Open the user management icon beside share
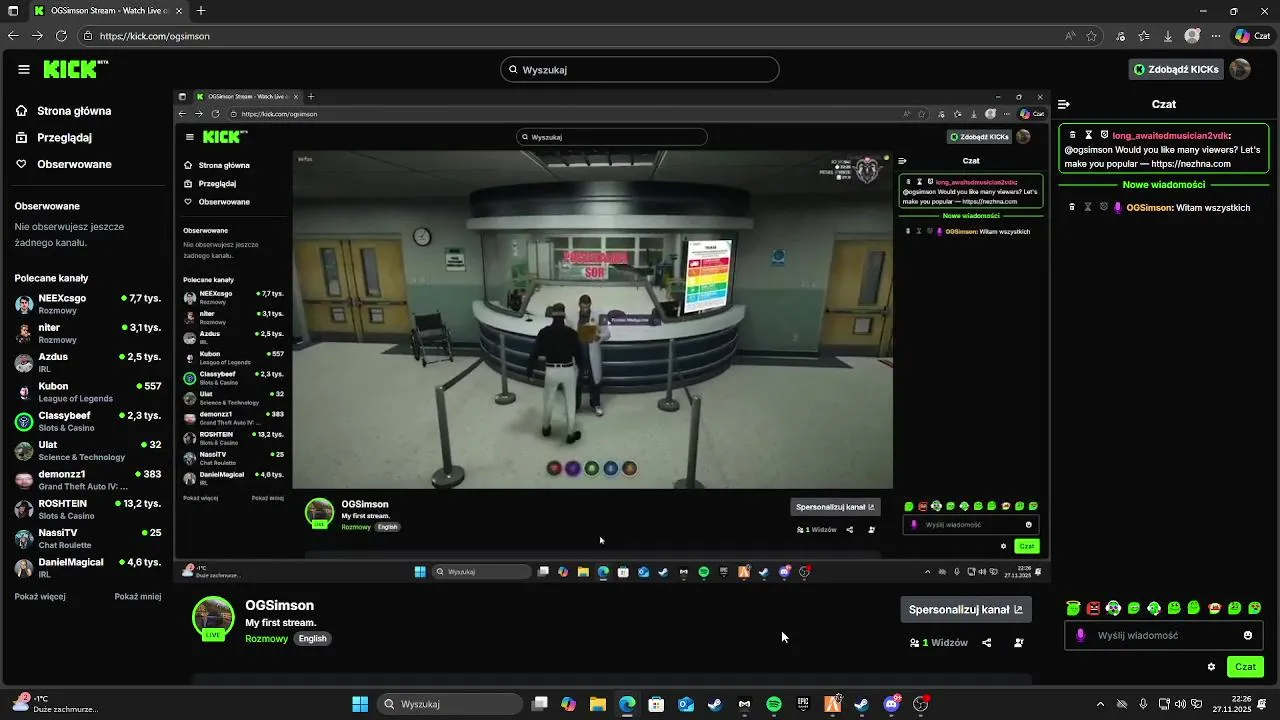The height and width of the screenshot is (720, 1280). [x=1019, y=643]
